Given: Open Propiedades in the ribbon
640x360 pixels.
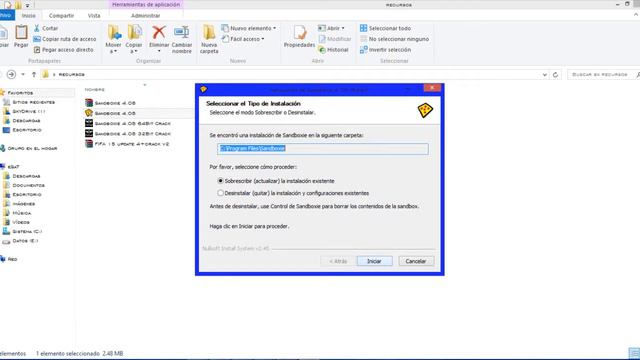Looking at the screenshot, I should point(299,37).
